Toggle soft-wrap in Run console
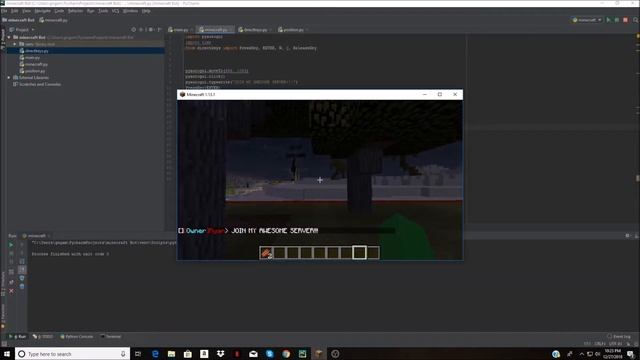The width and height of the screenshot is (640, 360). pyautogui.click(x=22, y=261)
